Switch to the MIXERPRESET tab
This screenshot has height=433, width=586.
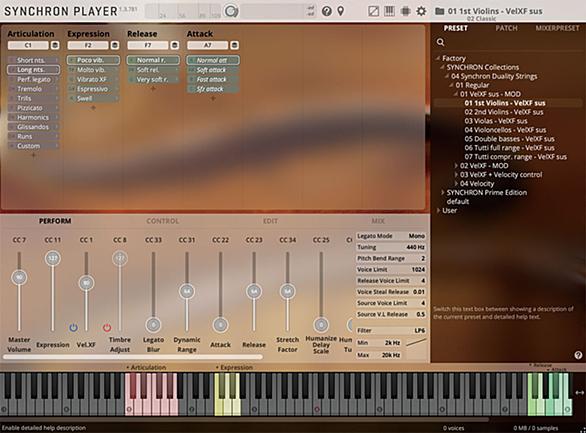(557, 28)
